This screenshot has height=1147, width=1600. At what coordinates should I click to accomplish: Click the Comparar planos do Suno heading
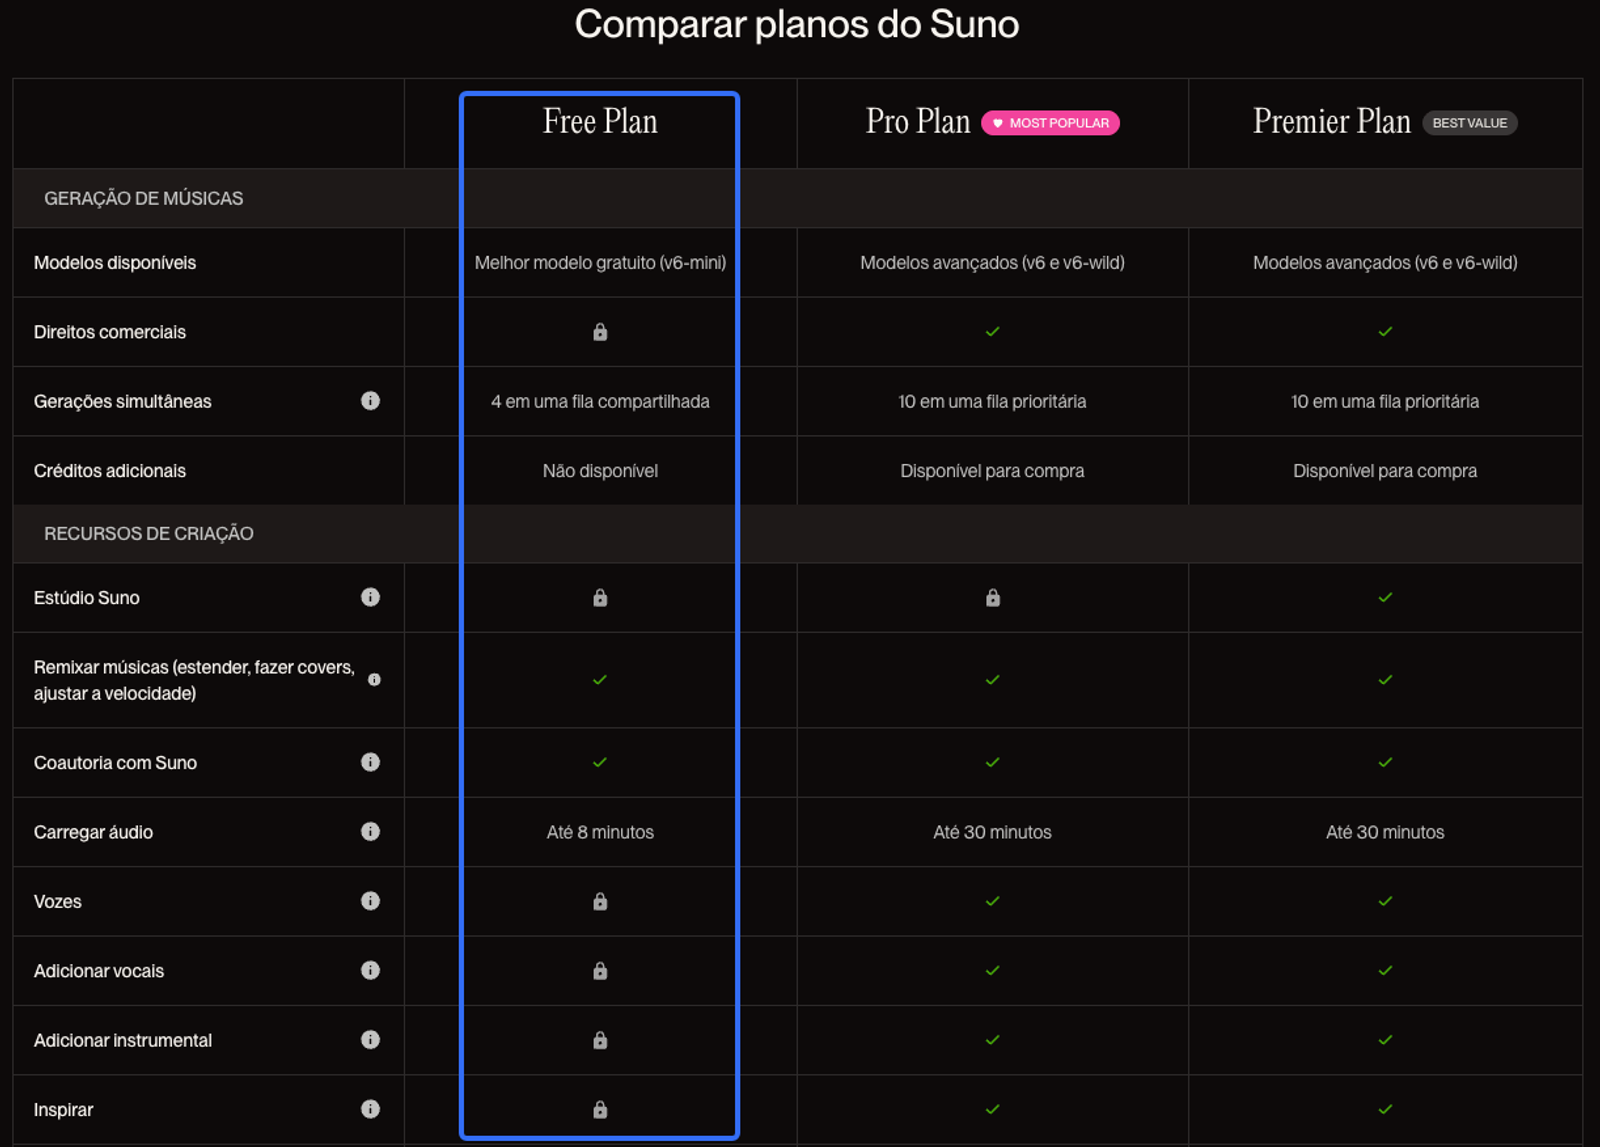coord(797,24)
